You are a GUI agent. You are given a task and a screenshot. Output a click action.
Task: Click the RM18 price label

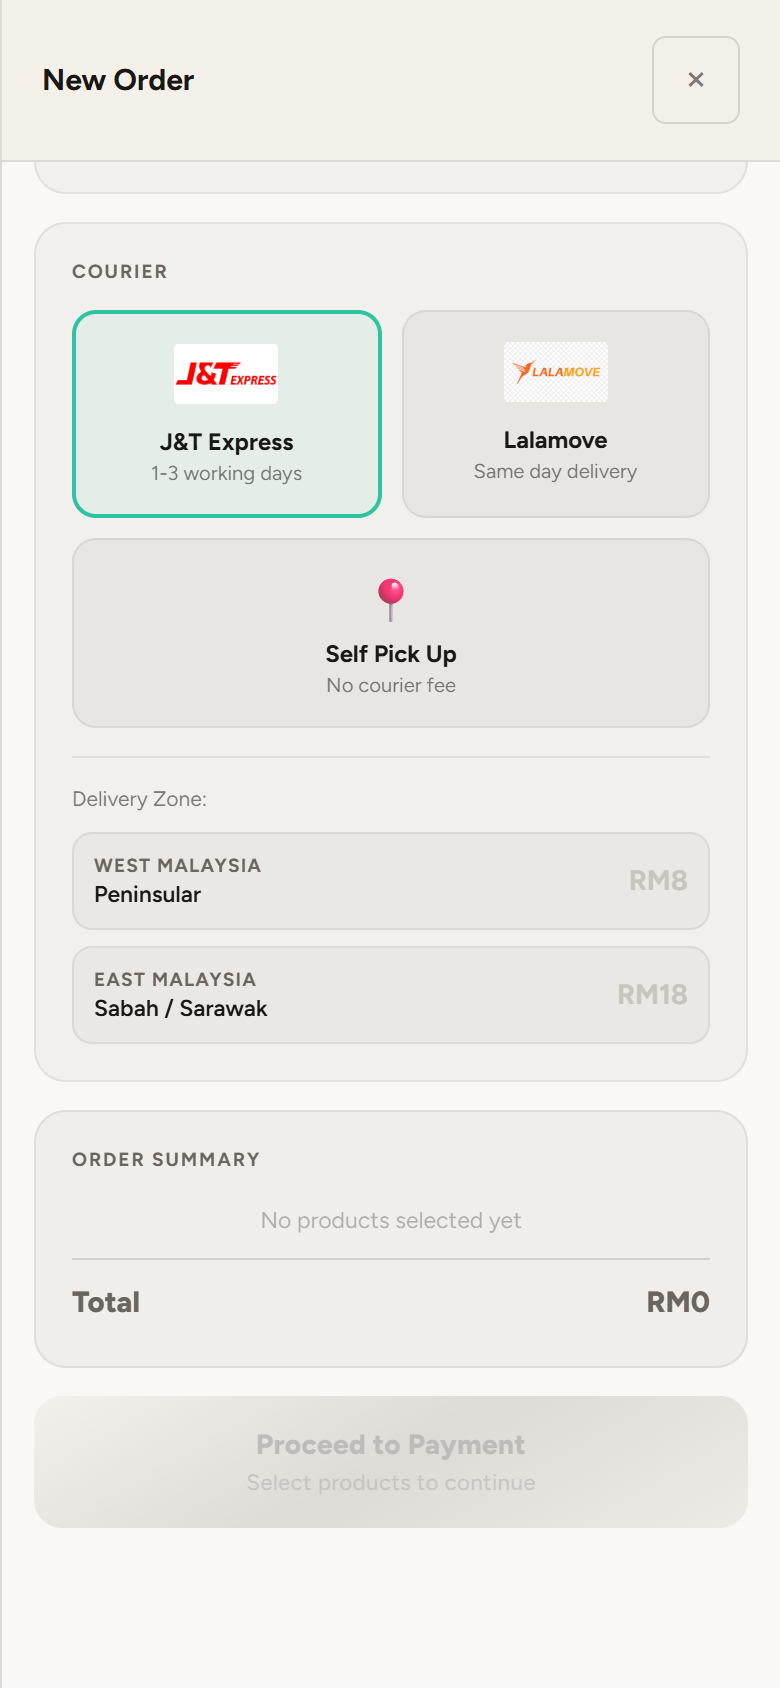click(x=652, y=995)
